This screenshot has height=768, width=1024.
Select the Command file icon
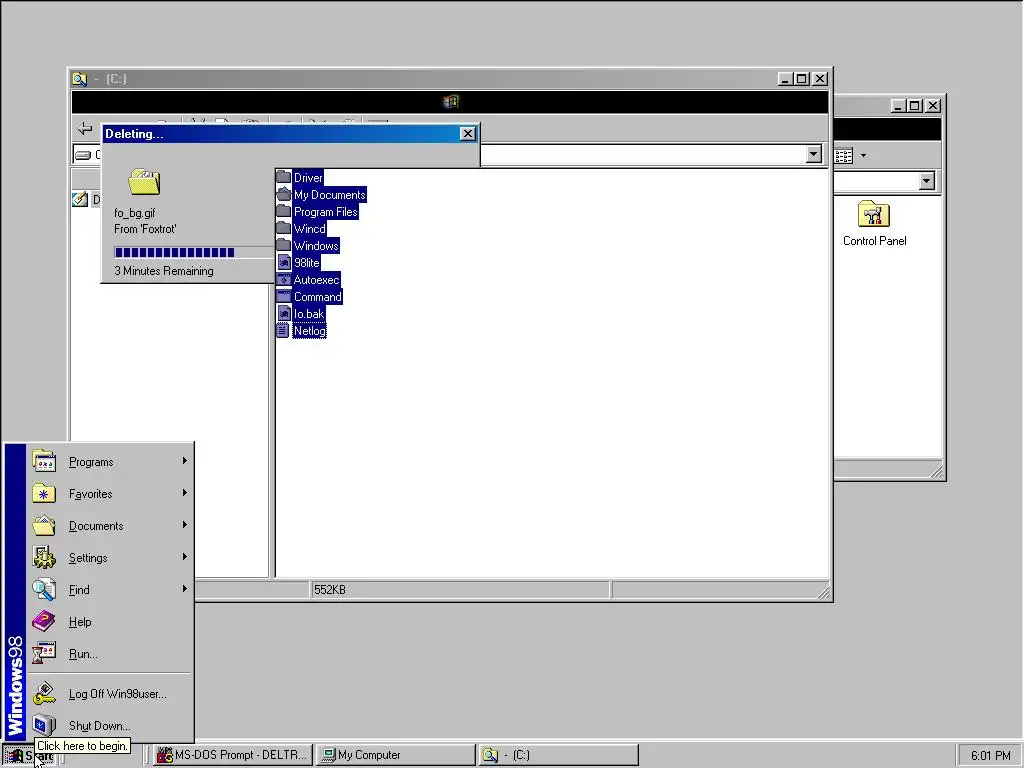click(283, 296)
